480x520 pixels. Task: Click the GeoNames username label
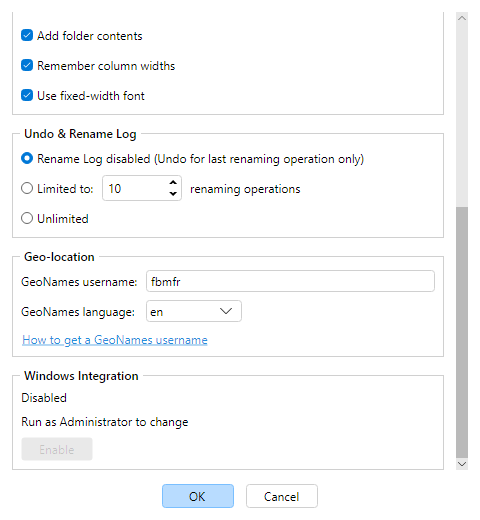click(79, 282)
